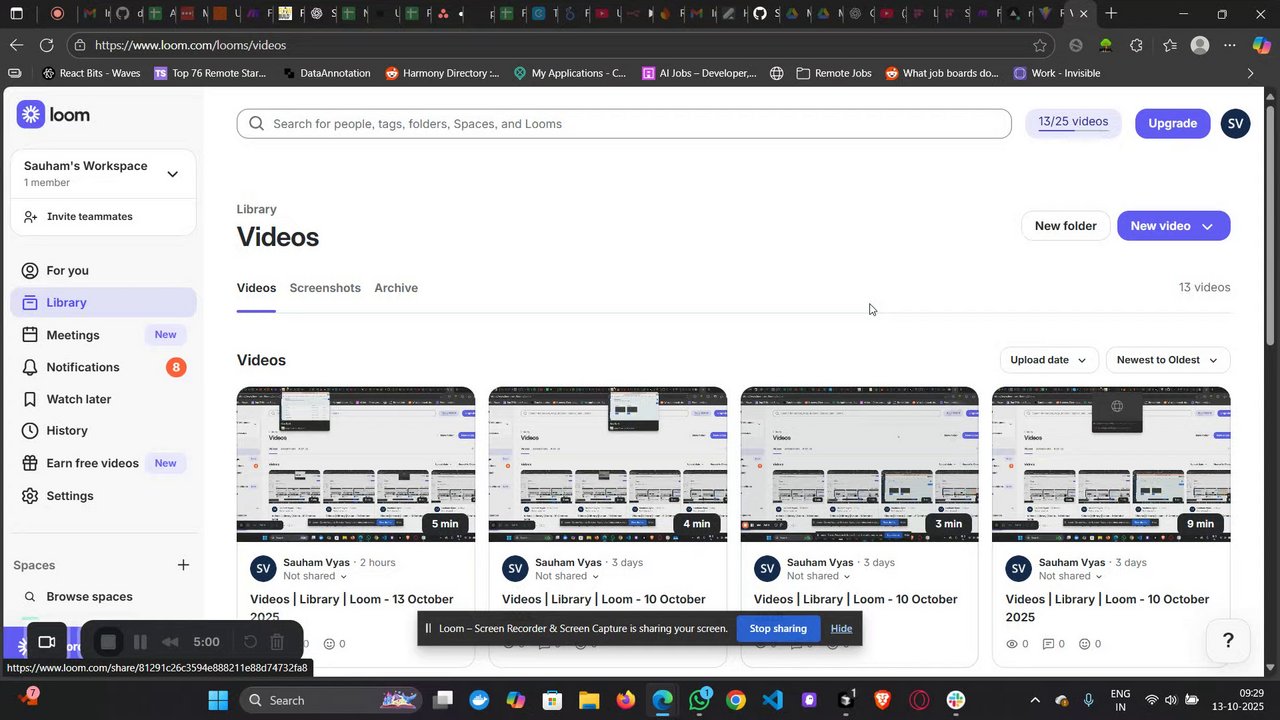Expand Not shared on the 4 min video
Viewport: 1280px width, 720px height.
567,576
